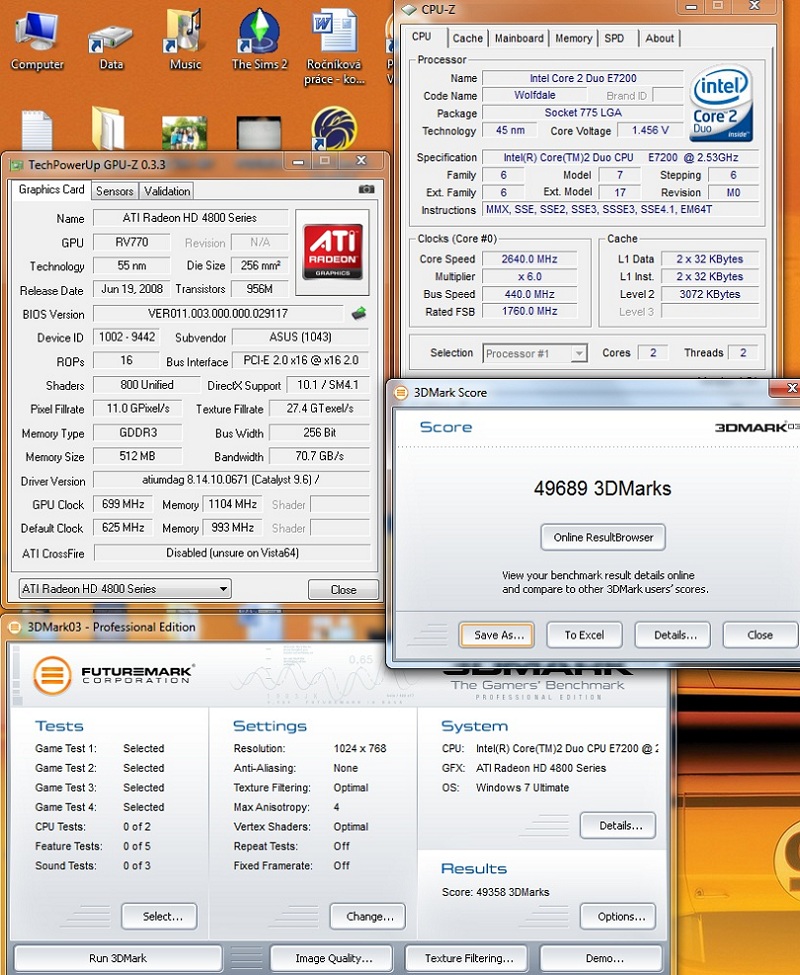Click the To Excel button
This screenshot has height=975, width=800.
[x=584, y=635]
